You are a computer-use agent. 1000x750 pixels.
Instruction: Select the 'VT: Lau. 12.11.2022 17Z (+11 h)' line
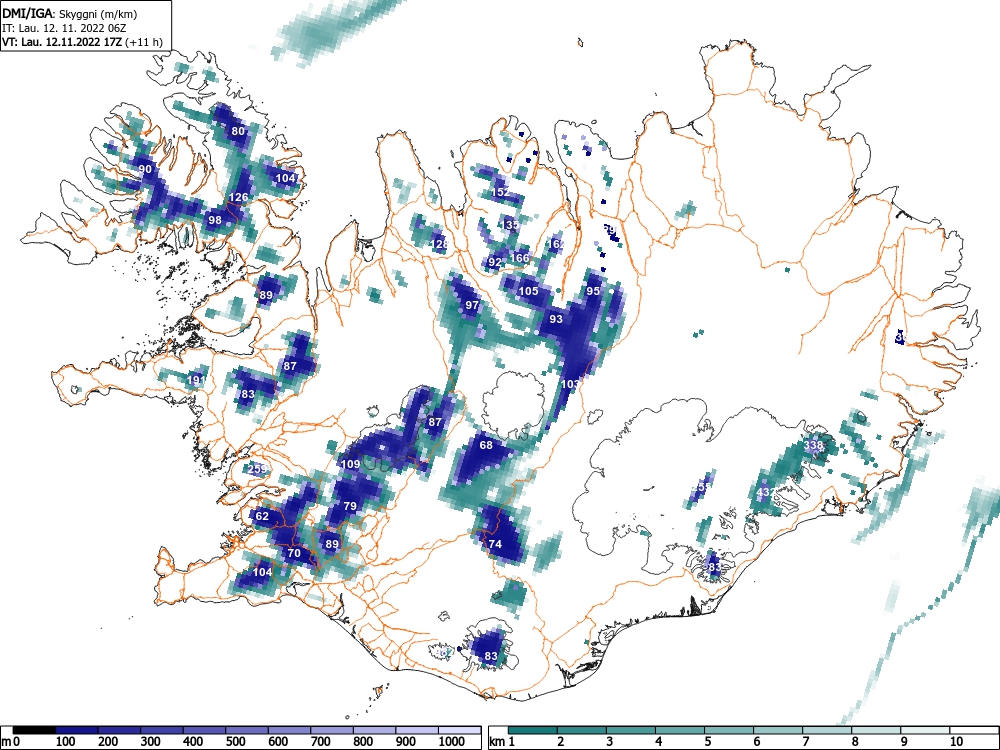tap(82, 42)
